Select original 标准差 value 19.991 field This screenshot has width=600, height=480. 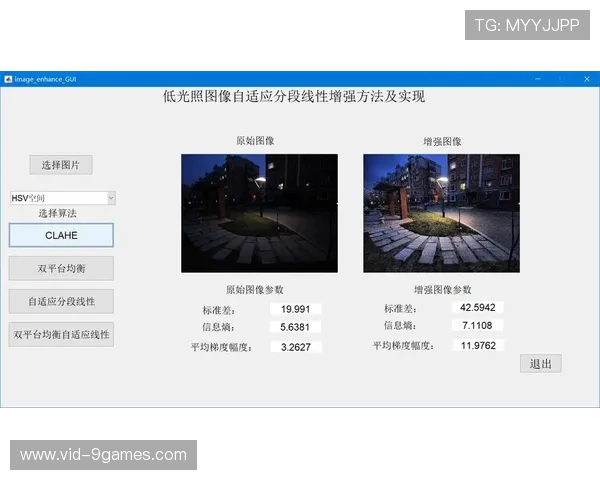tap(295, 309)
